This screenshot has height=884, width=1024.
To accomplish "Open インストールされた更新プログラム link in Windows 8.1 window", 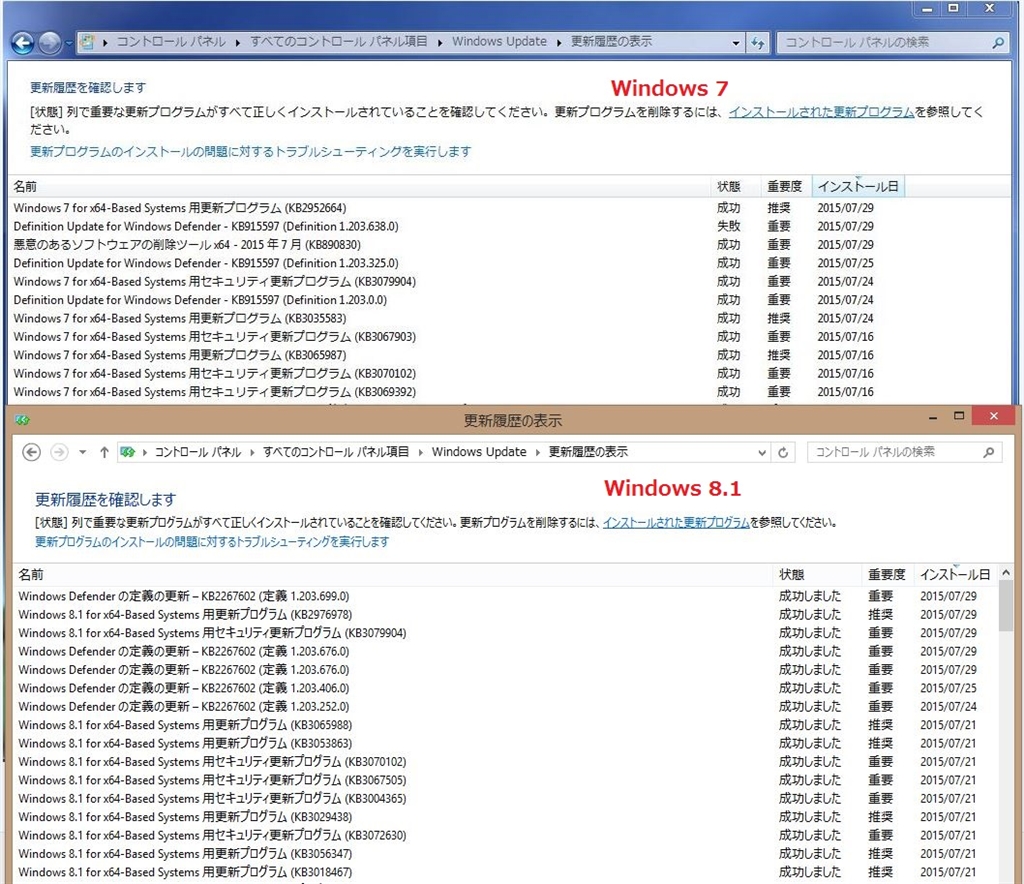I will [x=676, y=522].
